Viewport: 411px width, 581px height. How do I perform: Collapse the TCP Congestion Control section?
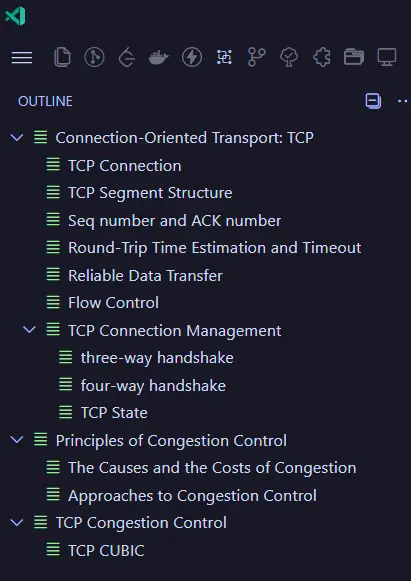[17, 522]
